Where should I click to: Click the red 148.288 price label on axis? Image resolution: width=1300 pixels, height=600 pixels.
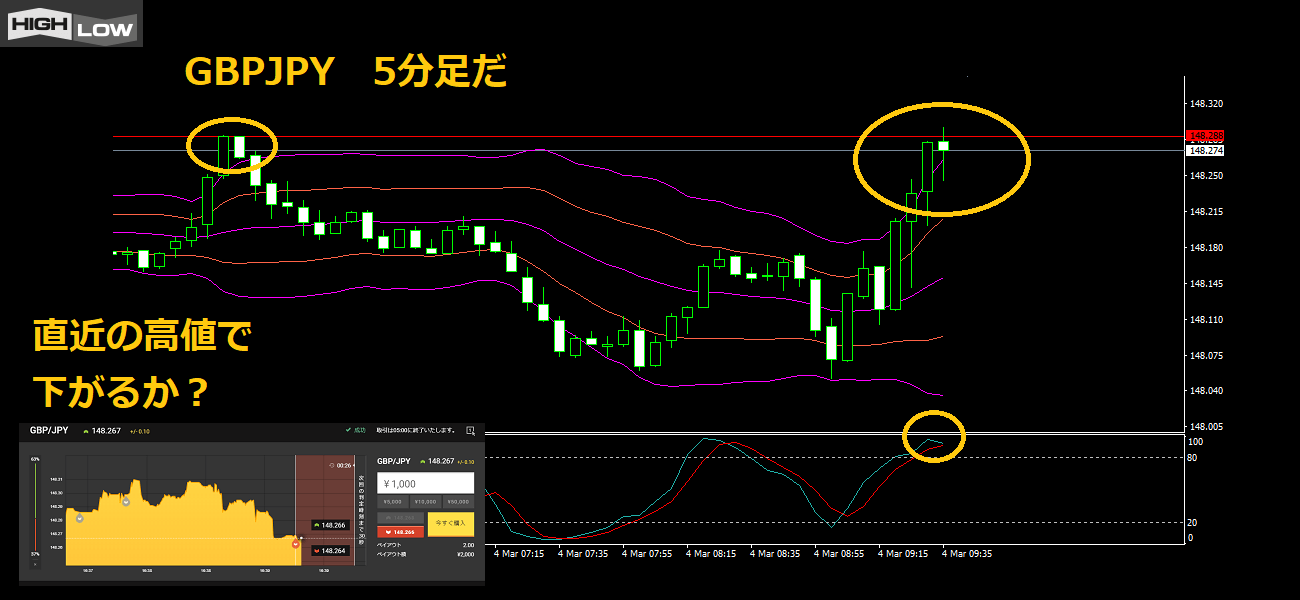[x=1204, y=135]
